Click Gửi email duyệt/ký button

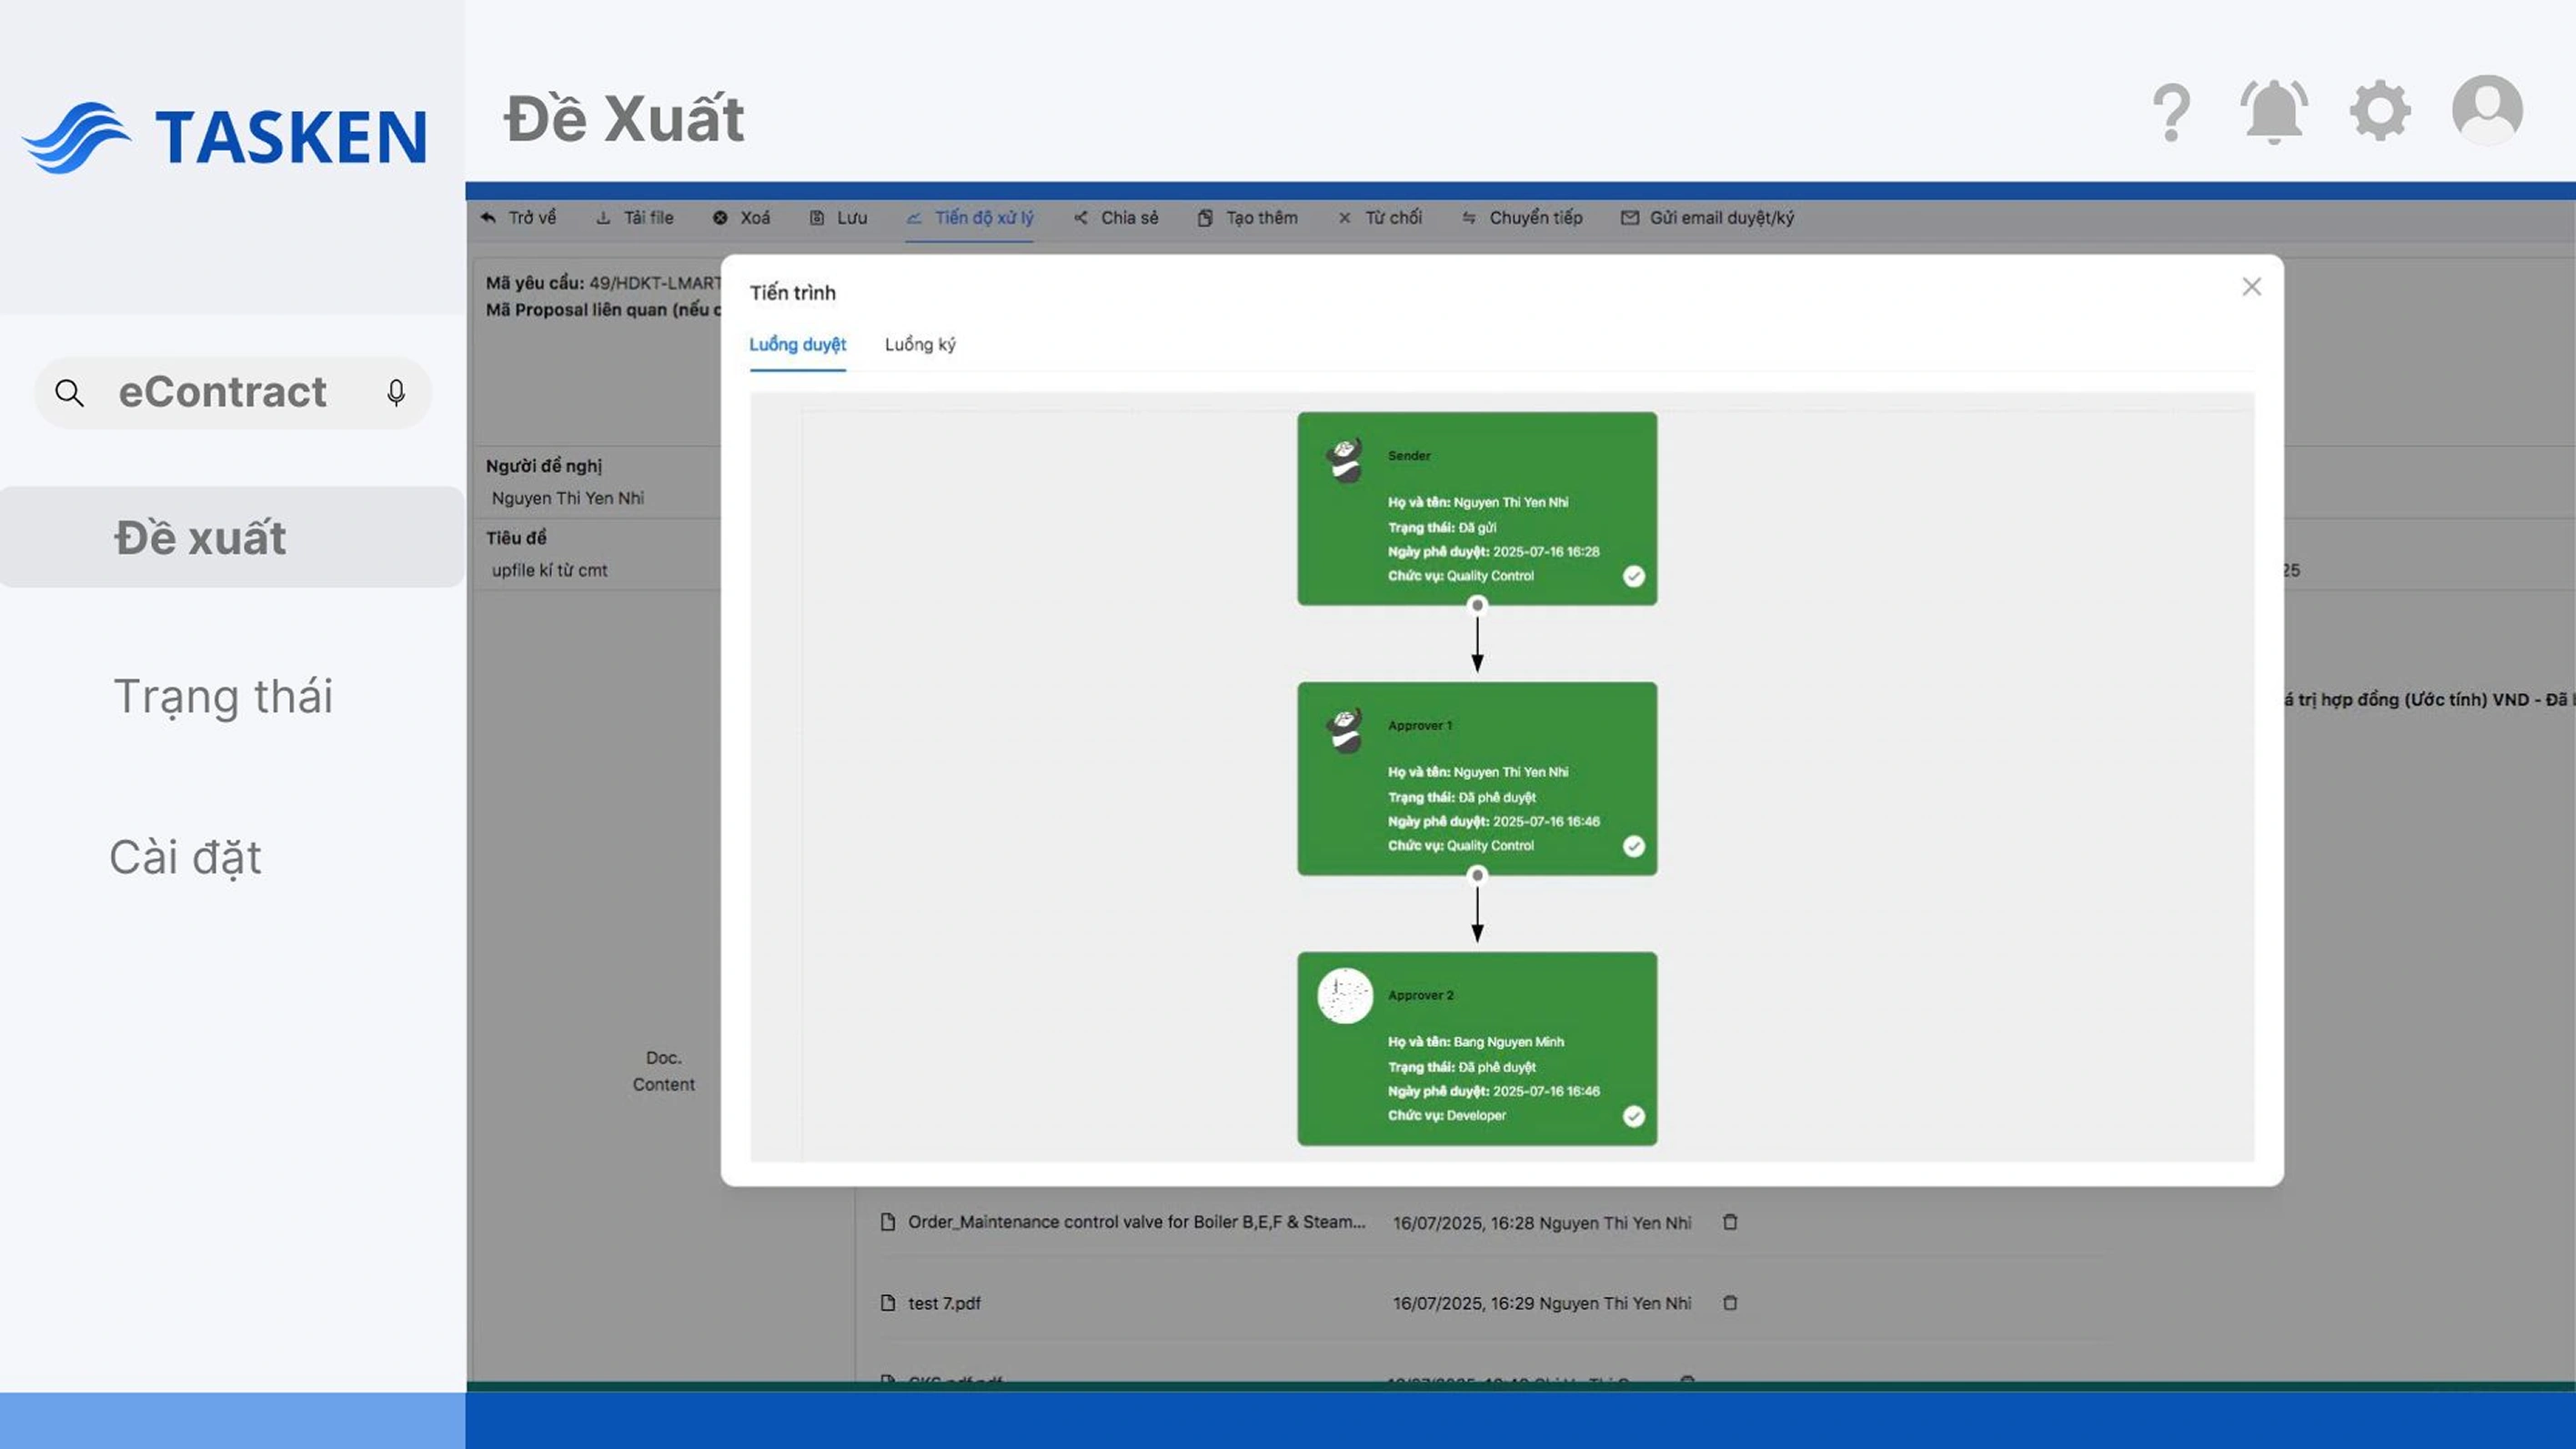(1707, 218)
